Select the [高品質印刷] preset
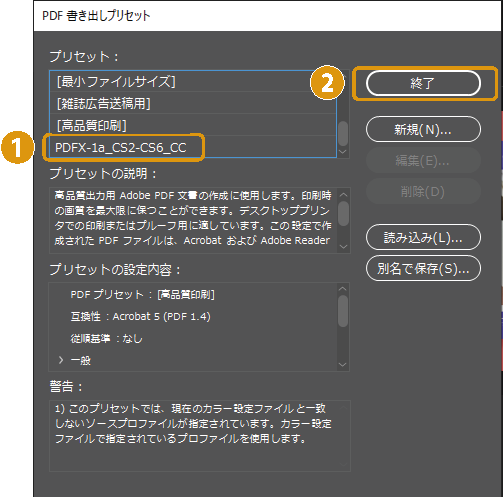Viewport: 503px width, 497px height. [x=193, y=125]
